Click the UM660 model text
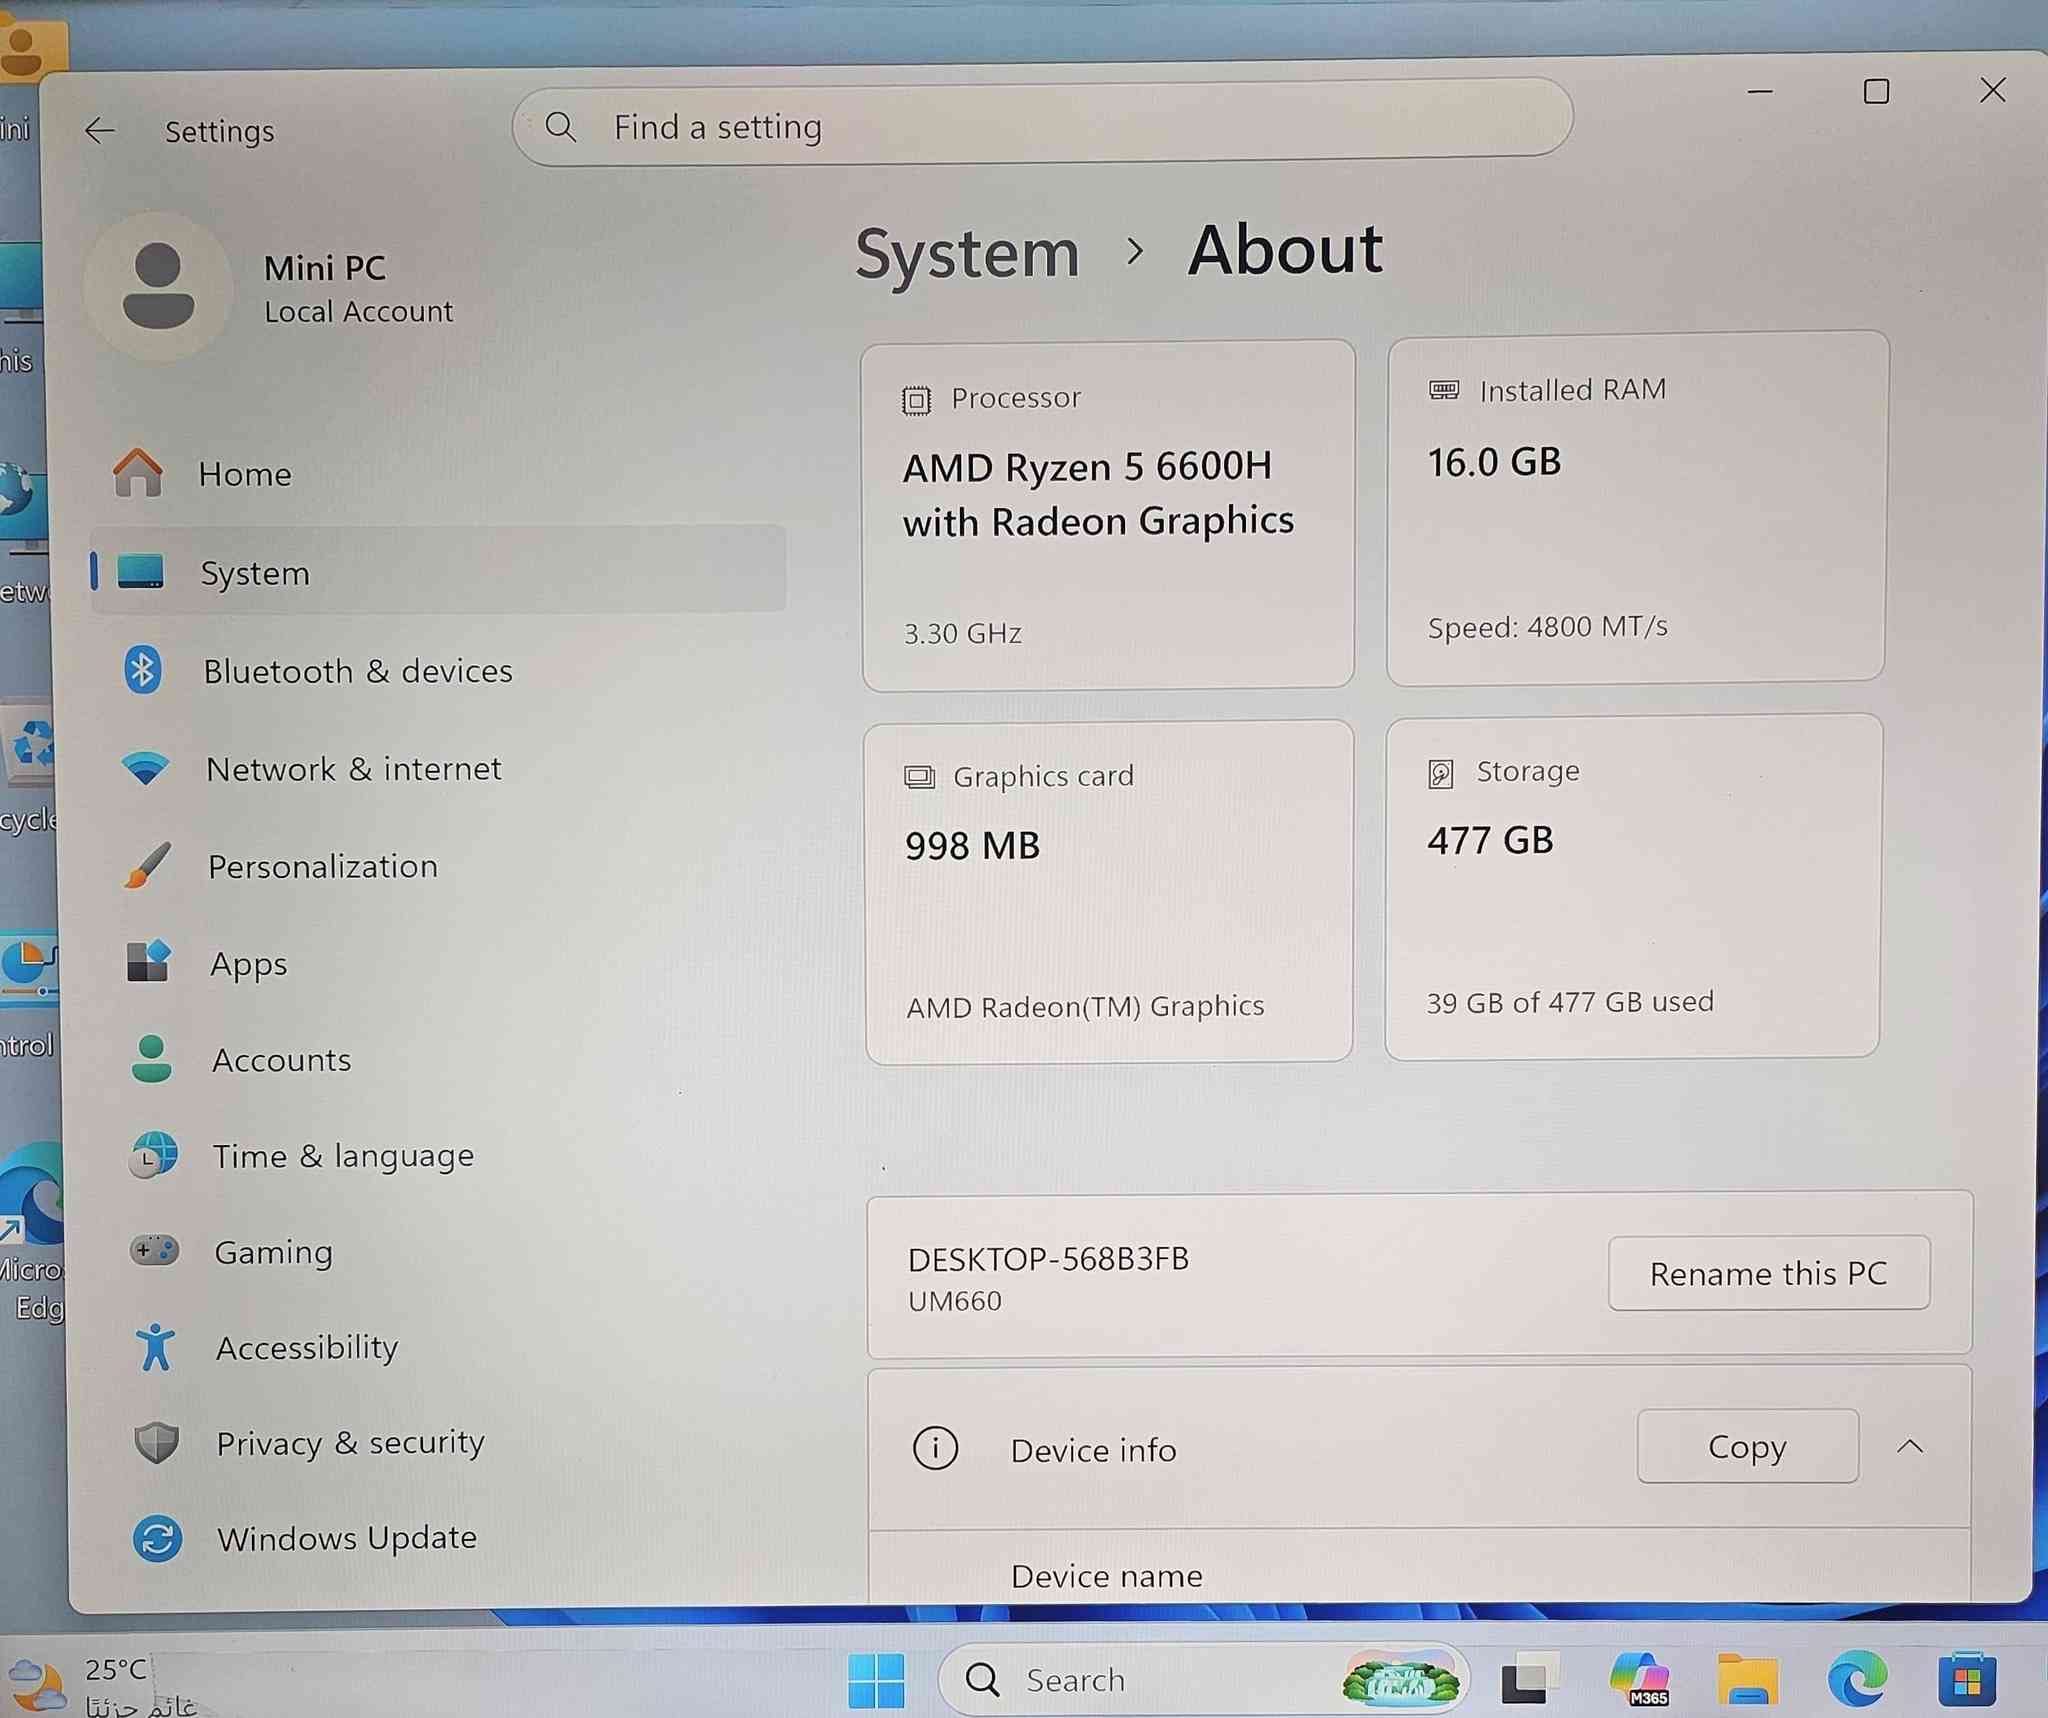The width and height of the screenshot is (2048, 1718). [954, 1301]
